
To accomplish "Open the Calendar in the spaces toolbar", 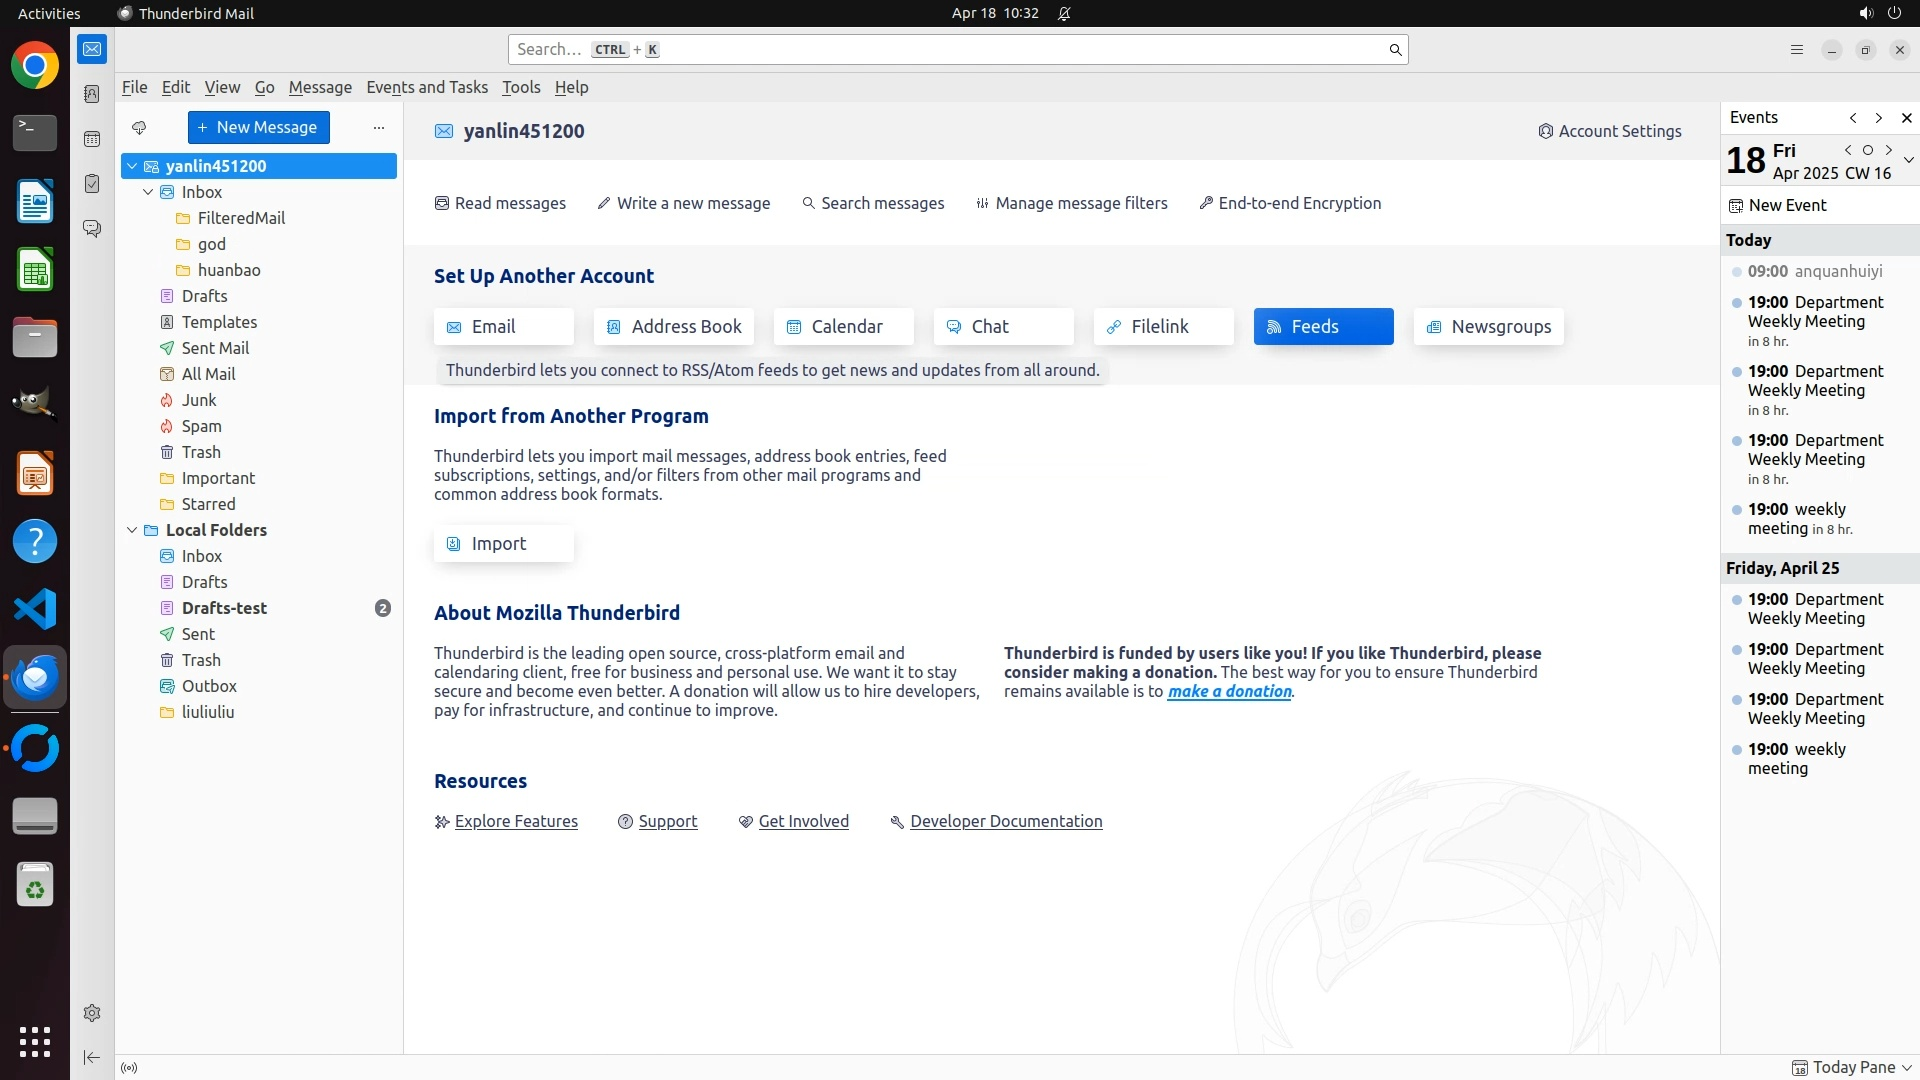I will [92, 139].
